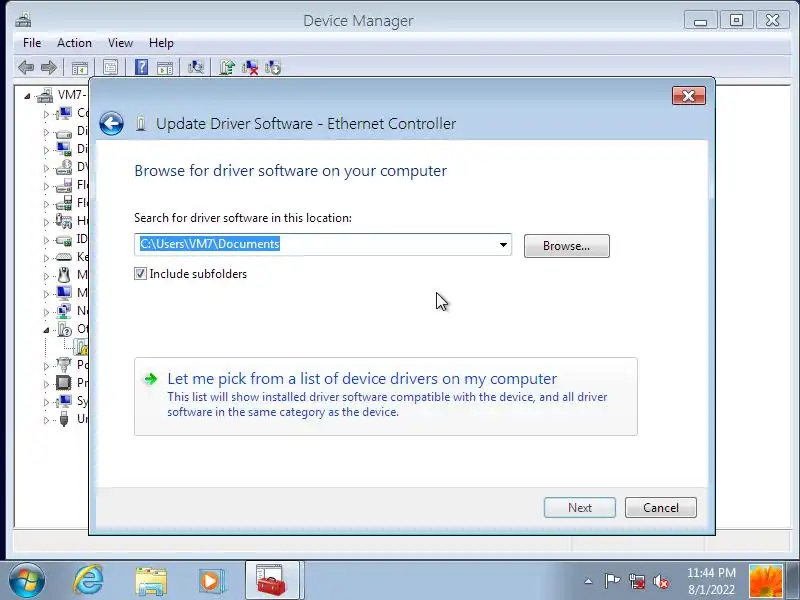Open the Properties toolbar icon

(110, 67)
